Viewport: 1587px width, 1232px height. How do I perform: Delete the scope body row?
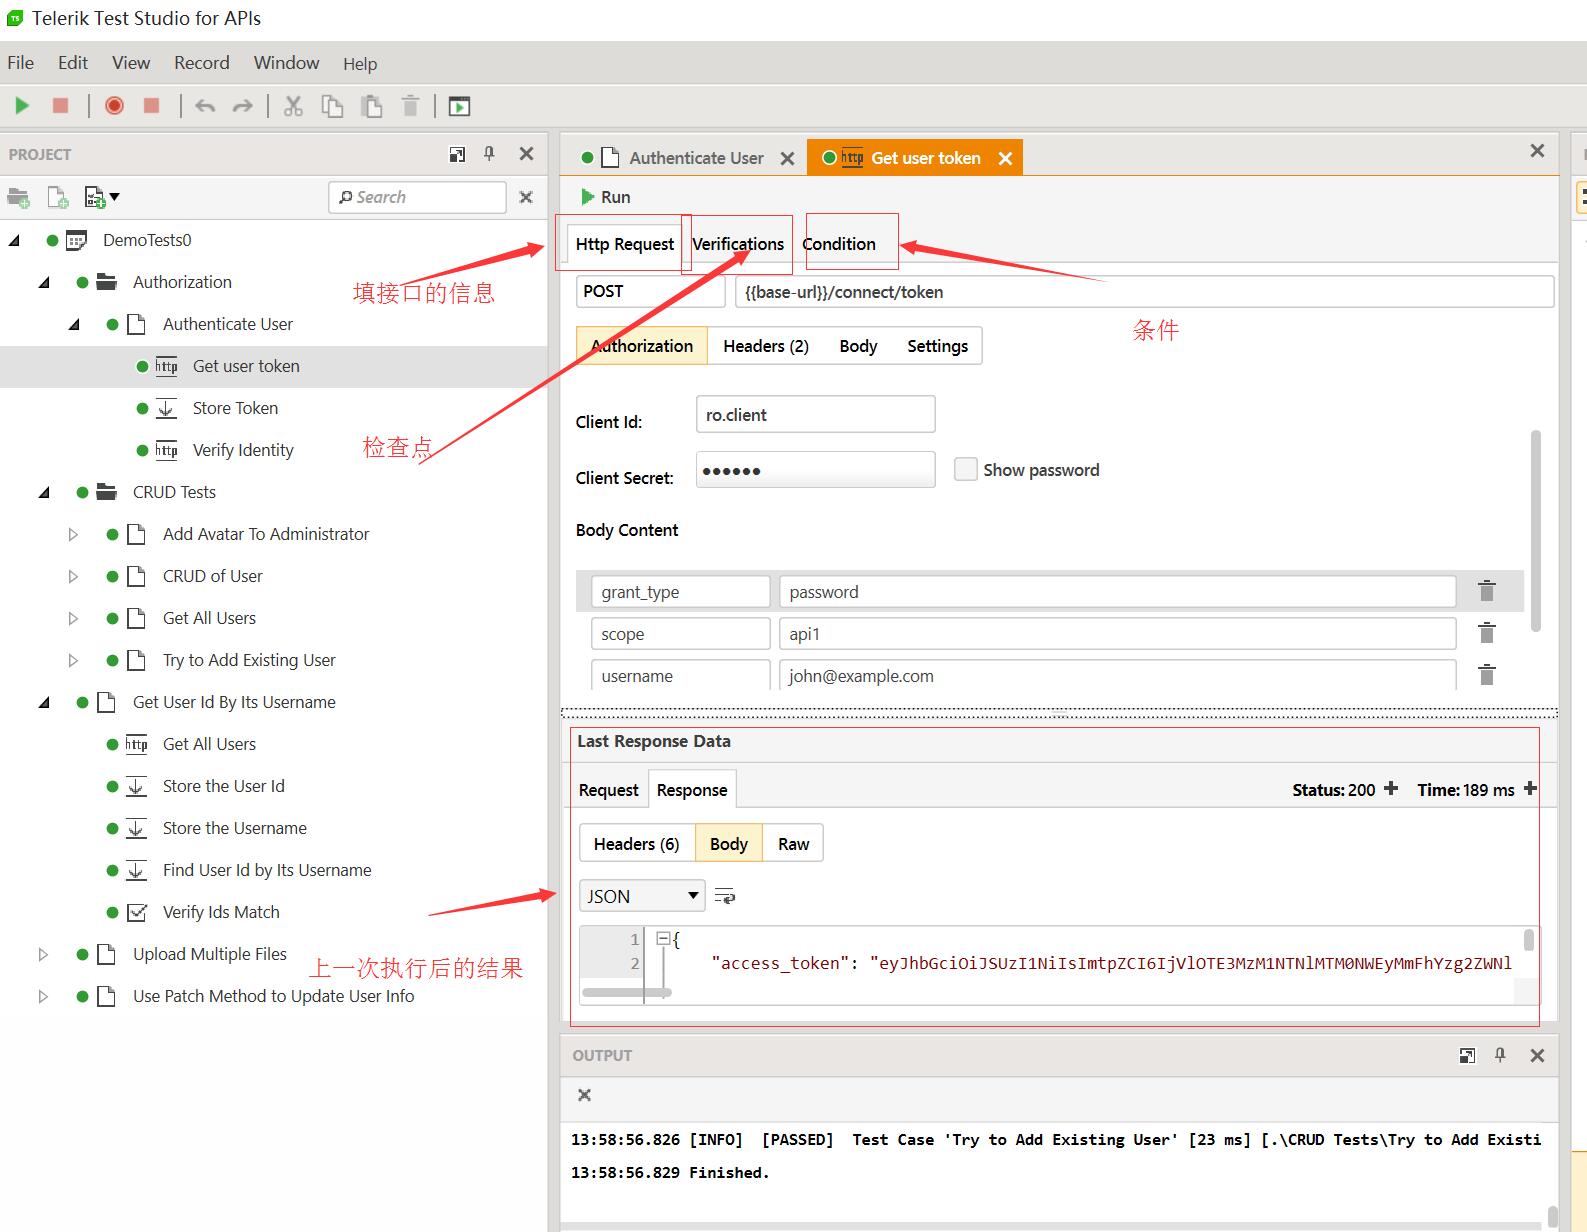click(1487, 633)
